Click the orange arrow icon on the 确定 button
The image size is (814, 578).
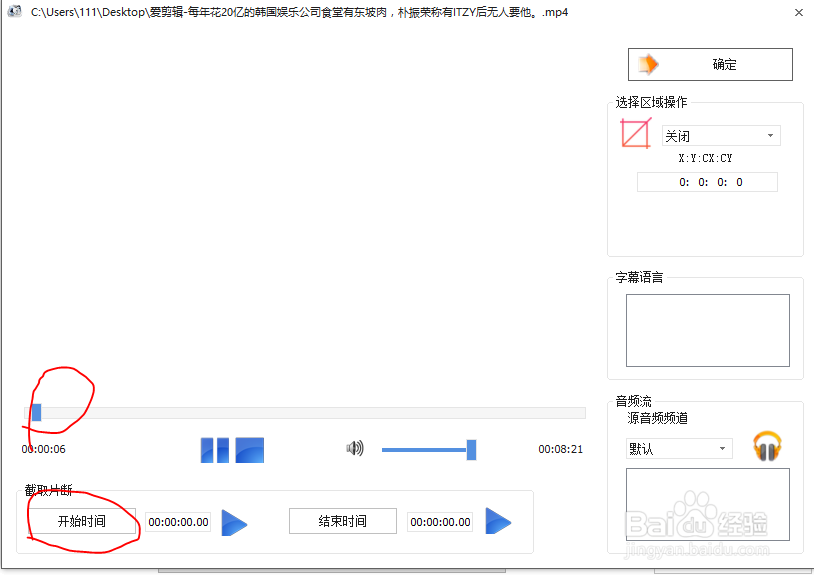click(646, 63)
